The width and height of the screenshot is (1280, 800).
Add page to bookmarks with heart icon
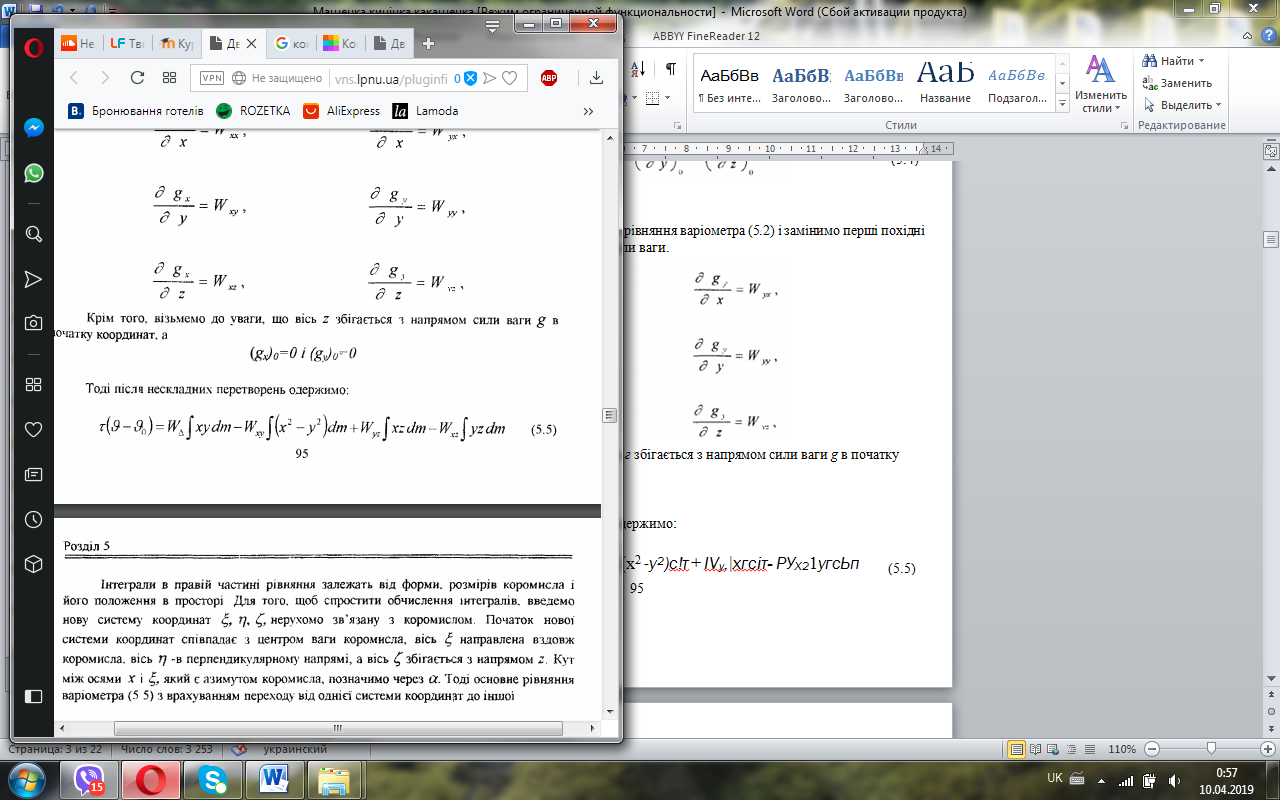click(509, 78)
